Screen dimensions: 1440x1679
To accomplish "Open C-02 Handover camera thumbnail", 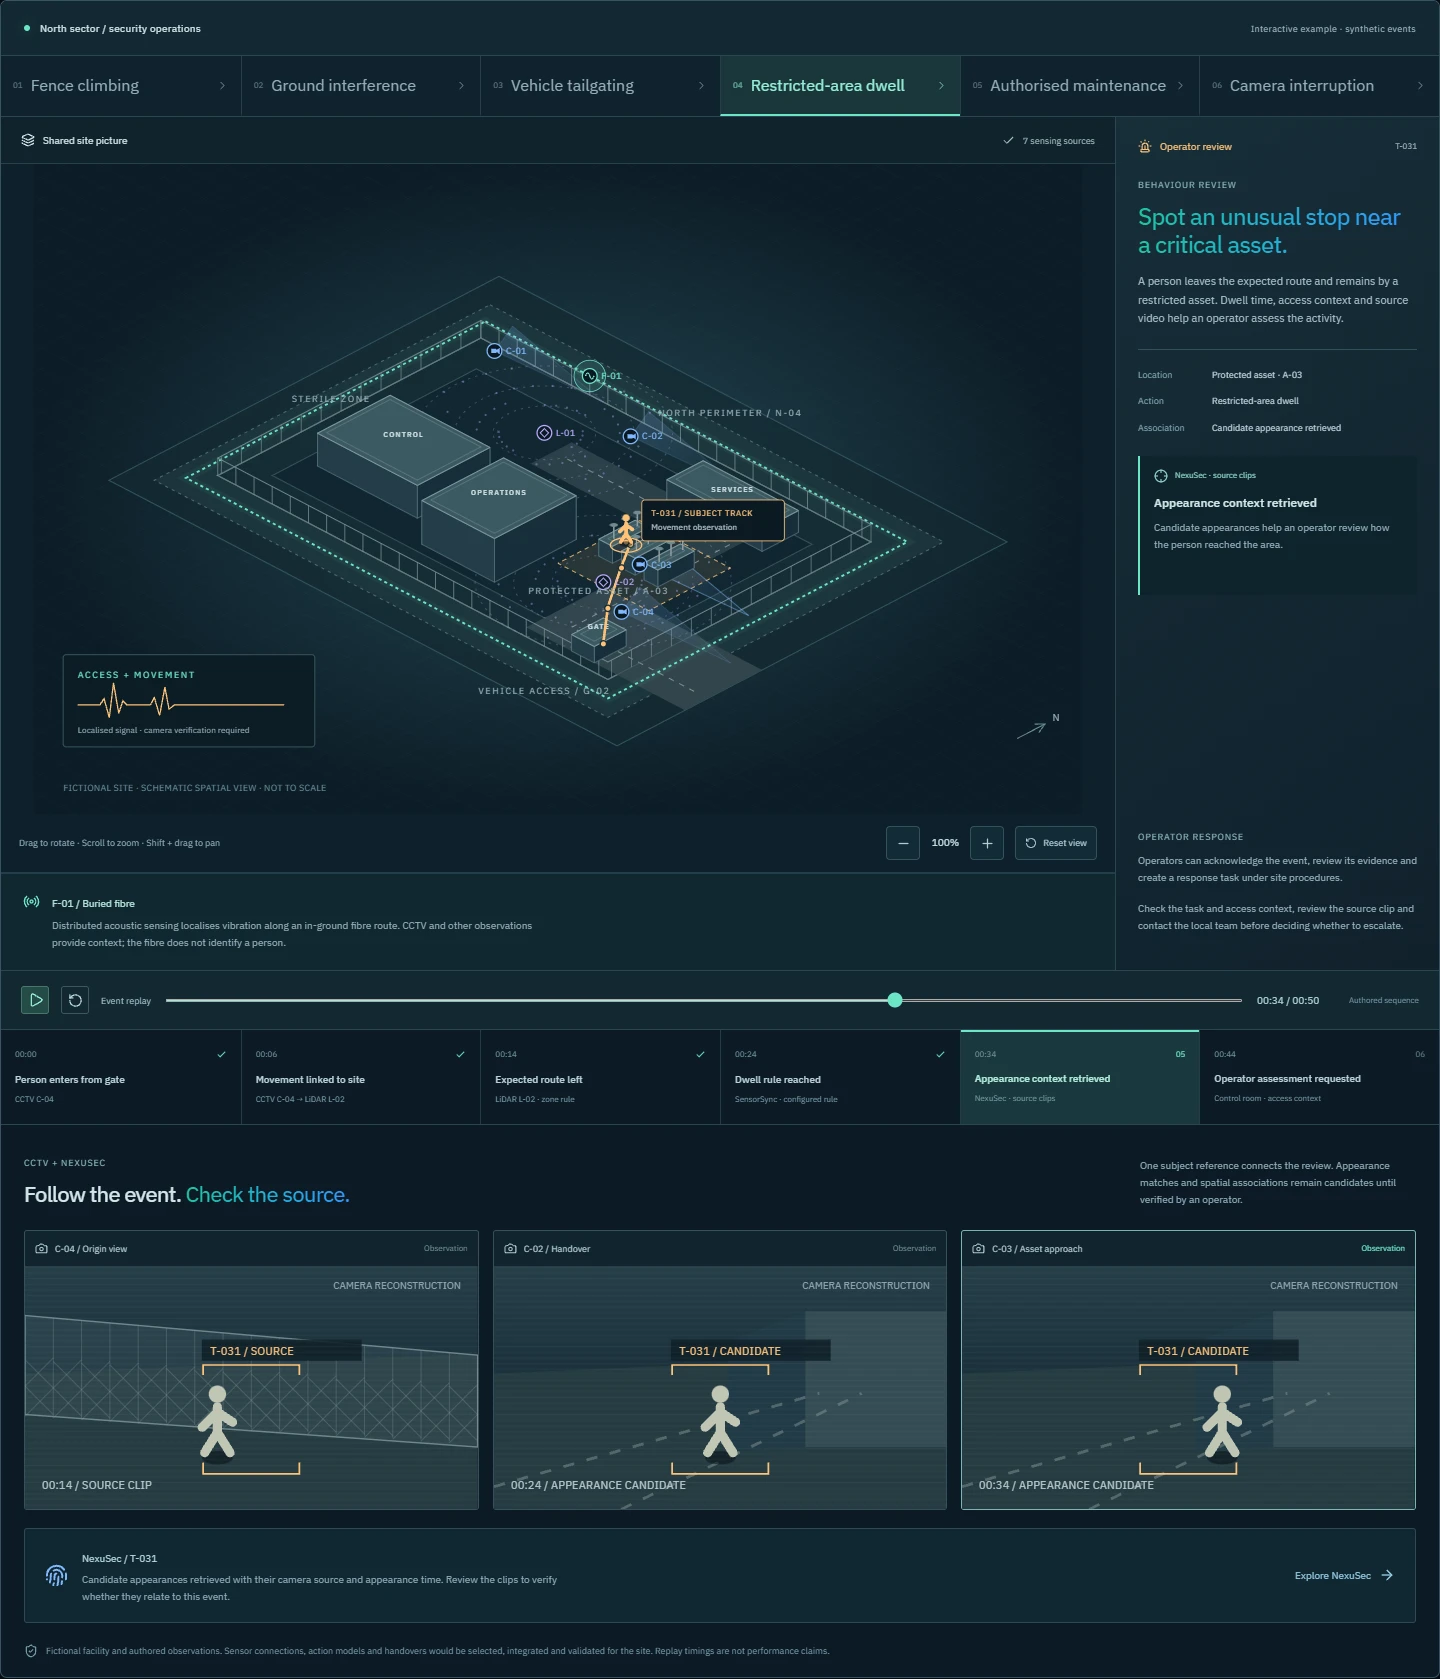I will (x=720, y=1370).
